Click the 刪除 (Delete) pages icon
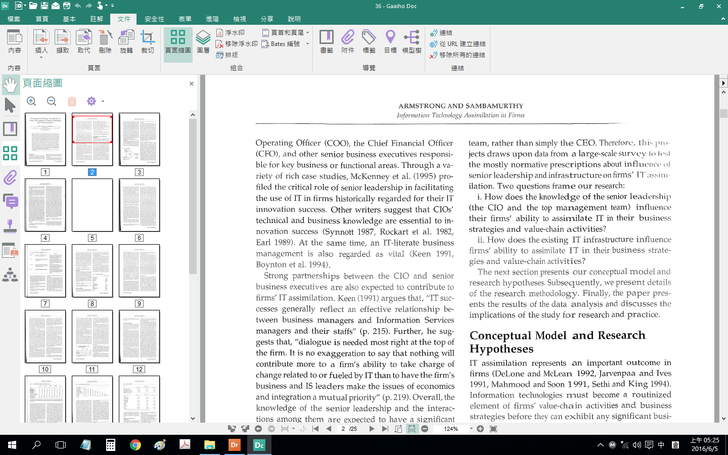728x455 pixels. (x=105, y=41)
